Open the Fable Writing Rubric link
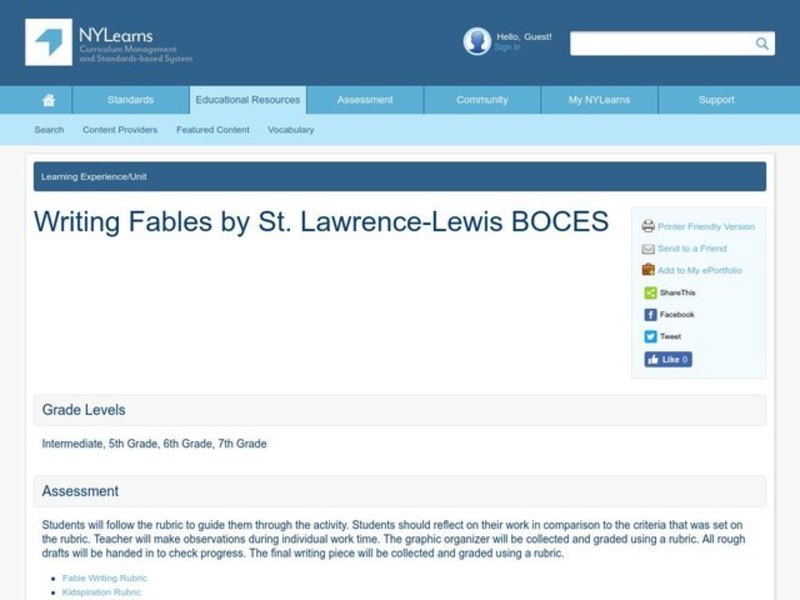 click(x=103, y=577)
